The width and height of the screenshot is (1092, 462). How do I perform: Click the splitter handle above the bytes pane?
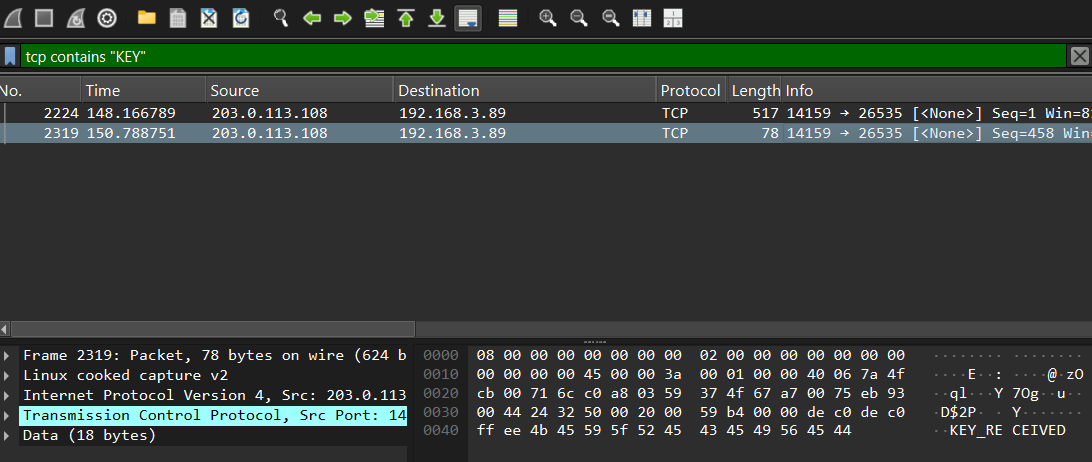pyautogui.click(x=594, y=342)
